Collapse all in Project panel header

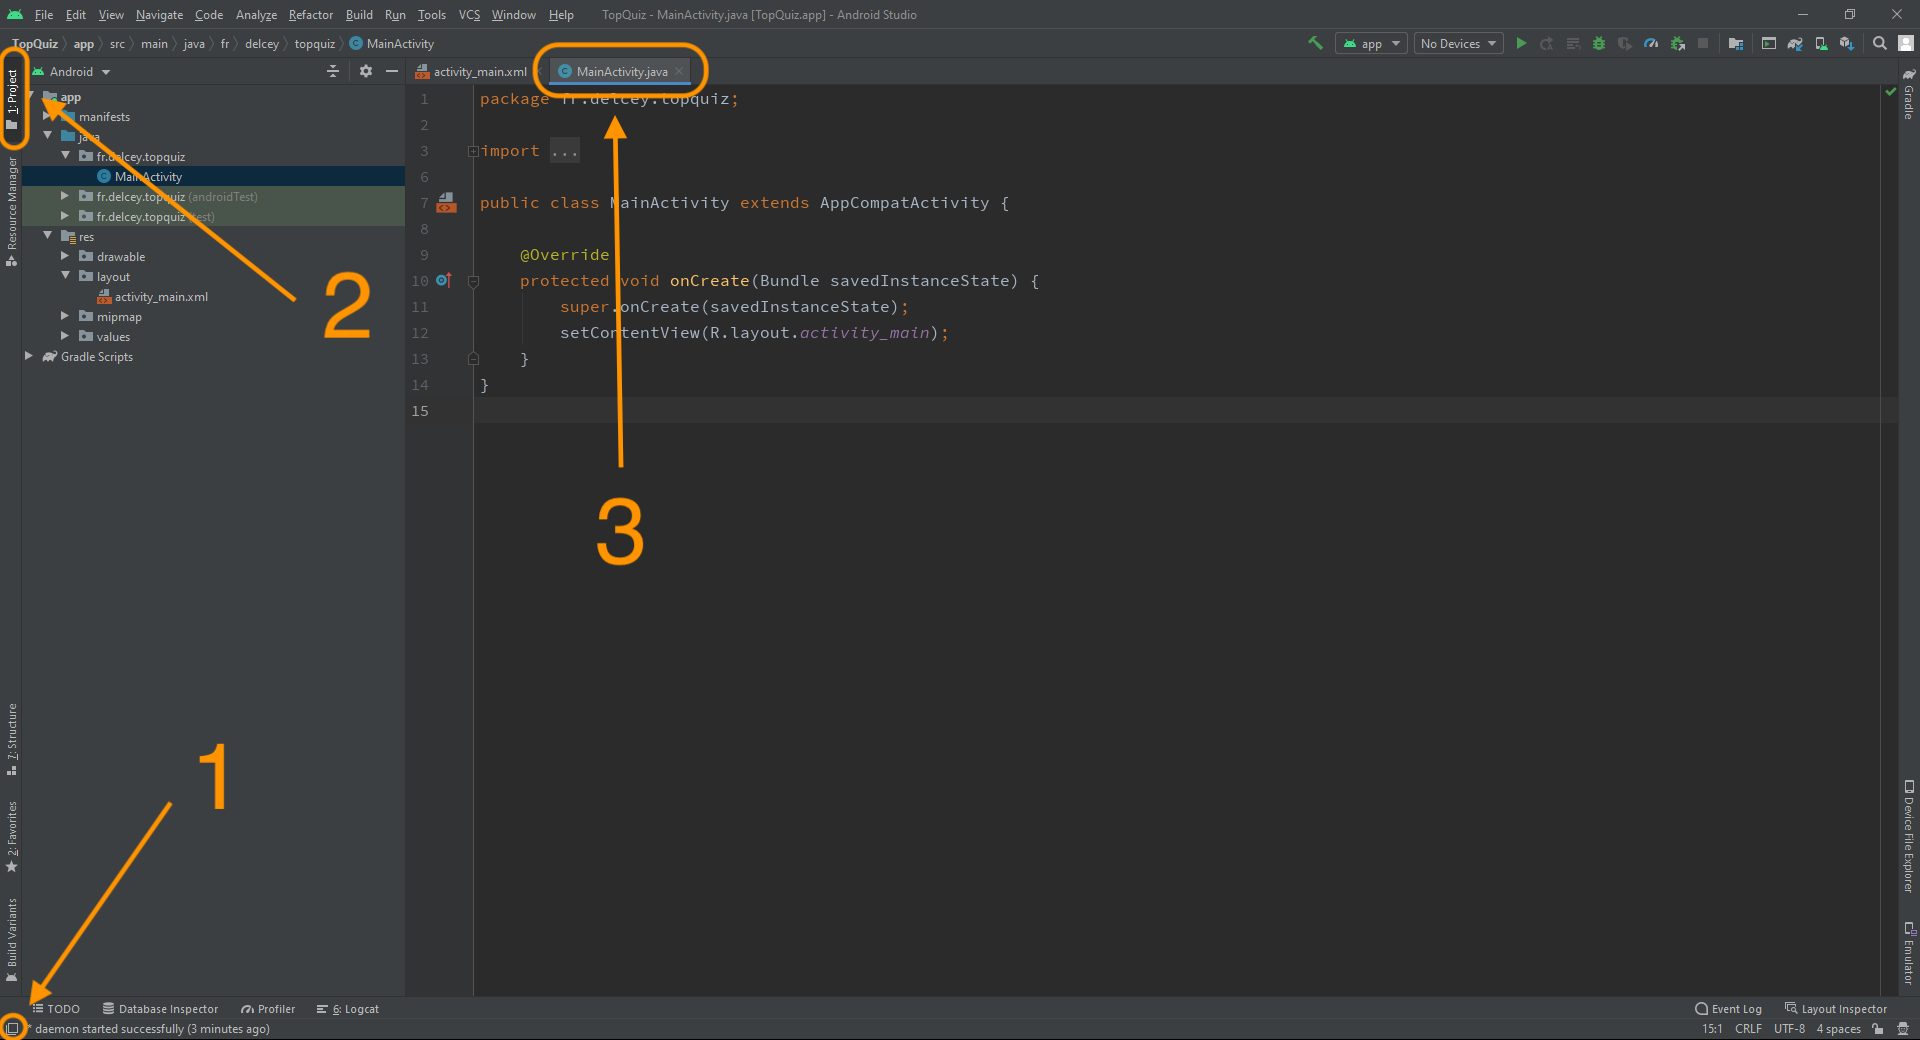tap(333, 71)
